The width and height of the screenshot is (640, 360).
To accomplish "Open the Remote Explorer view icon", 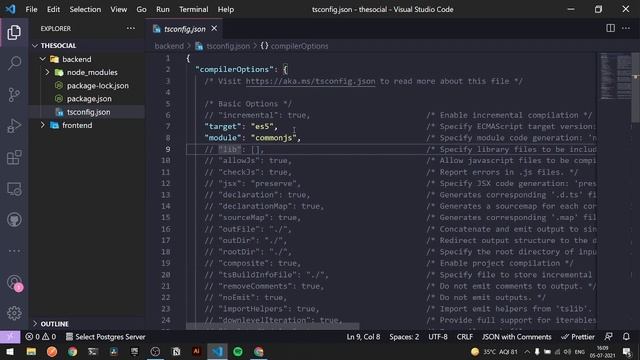I will 14,189.
